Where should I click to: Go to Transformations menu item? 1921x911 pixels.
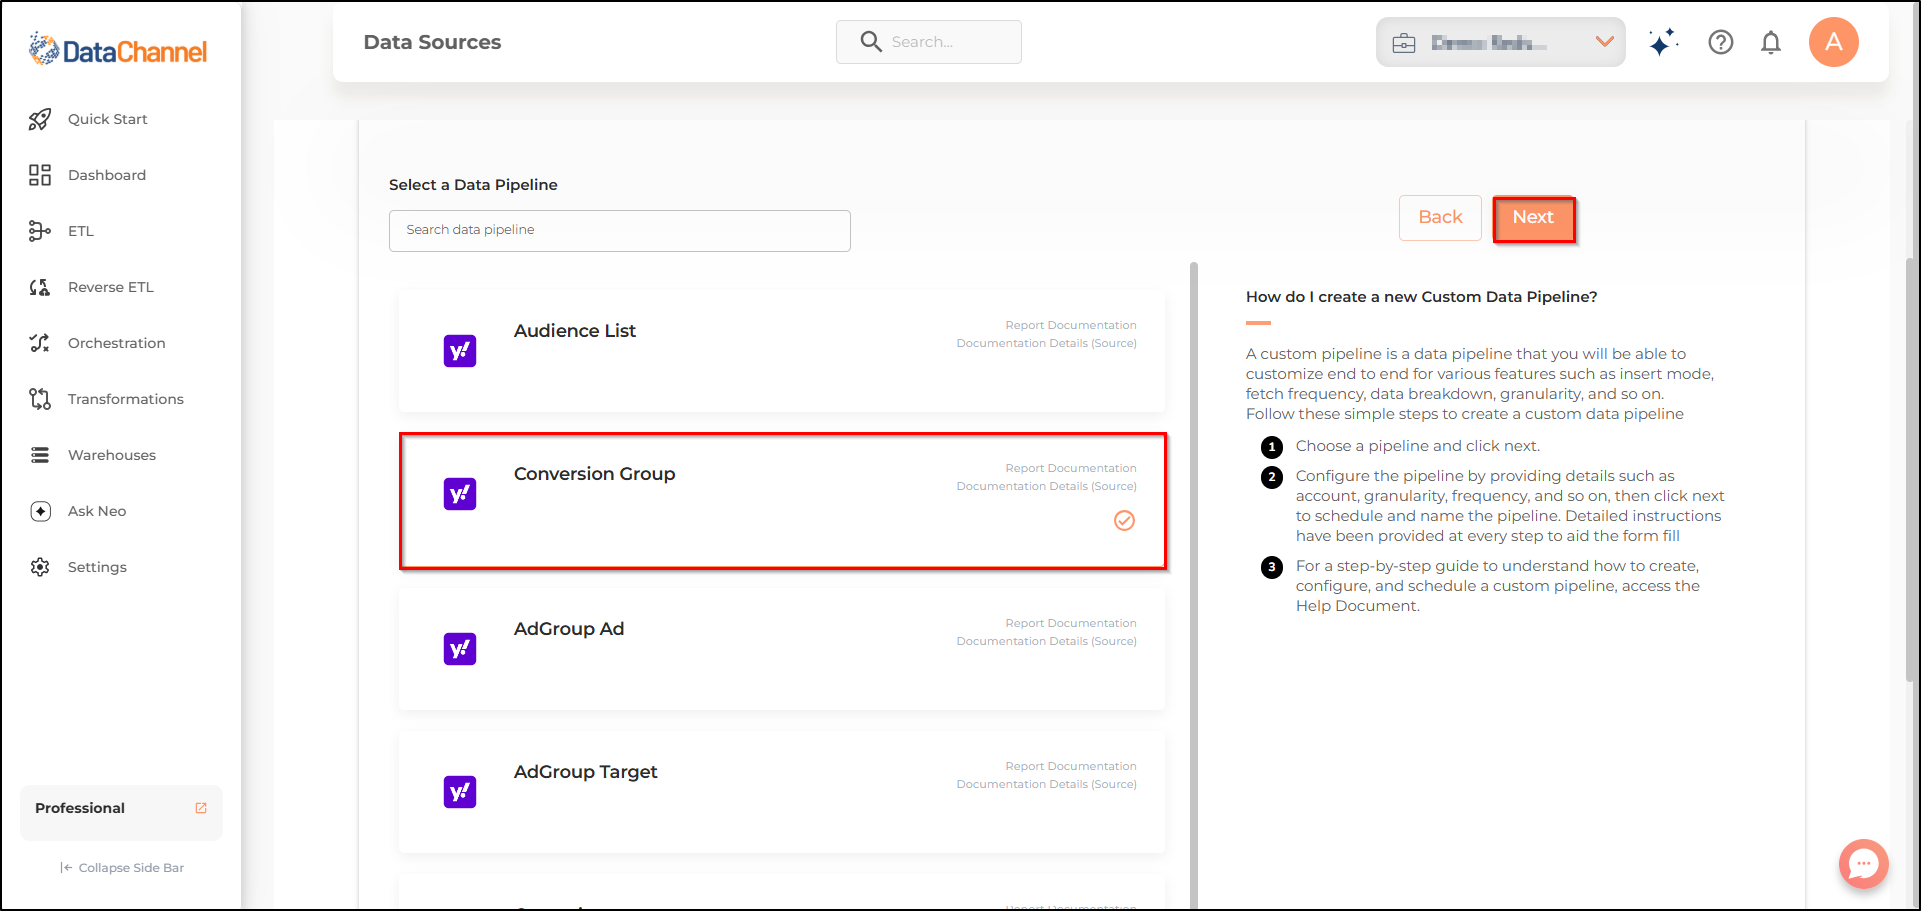(x=126, y=399)
